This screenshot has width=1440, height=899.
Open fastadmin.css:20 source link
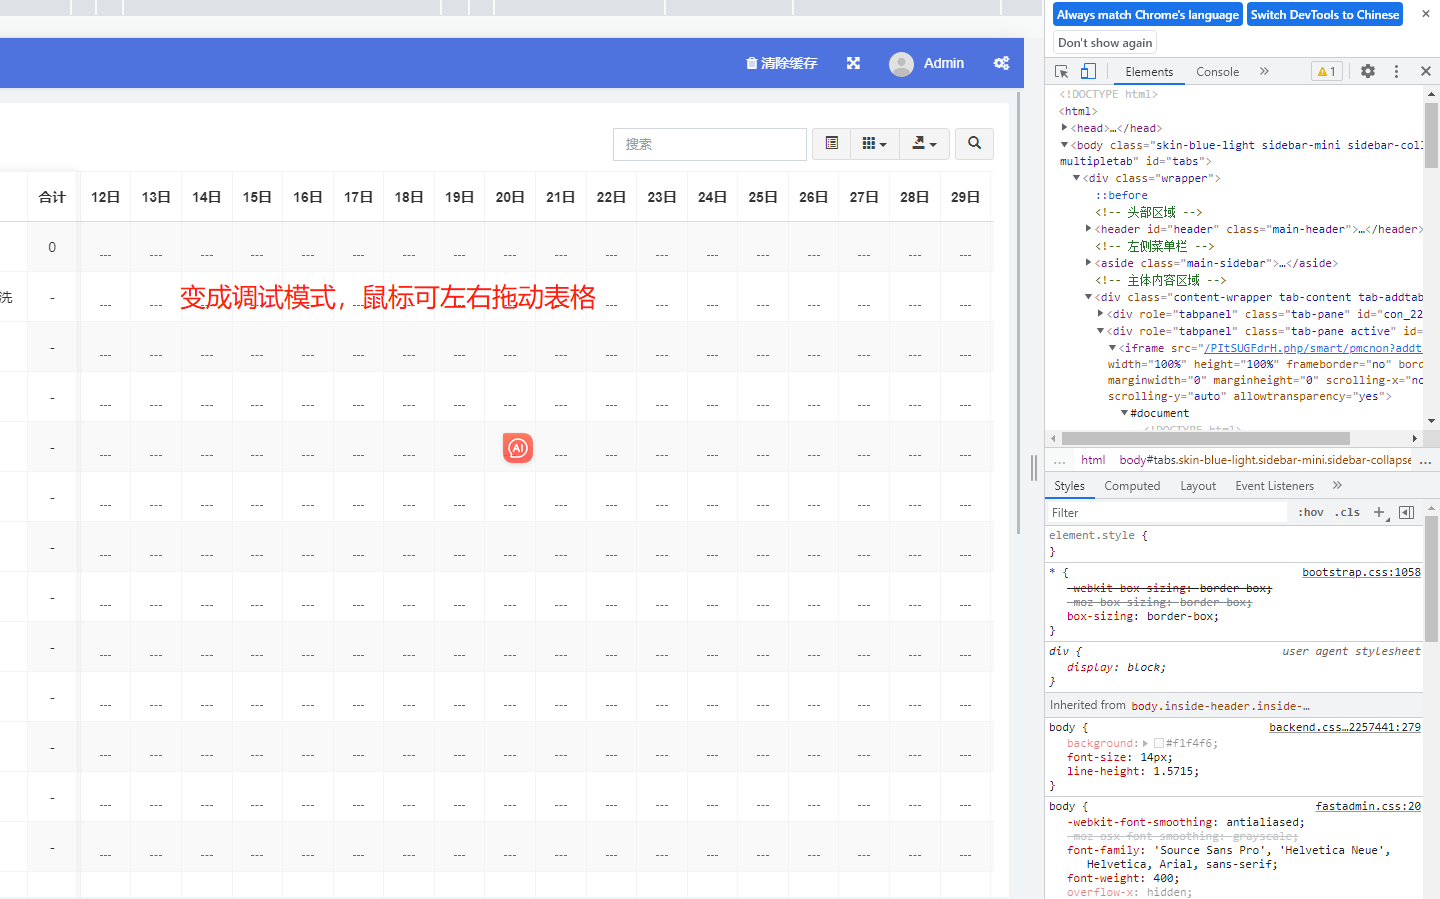(x=1367, y=806)
